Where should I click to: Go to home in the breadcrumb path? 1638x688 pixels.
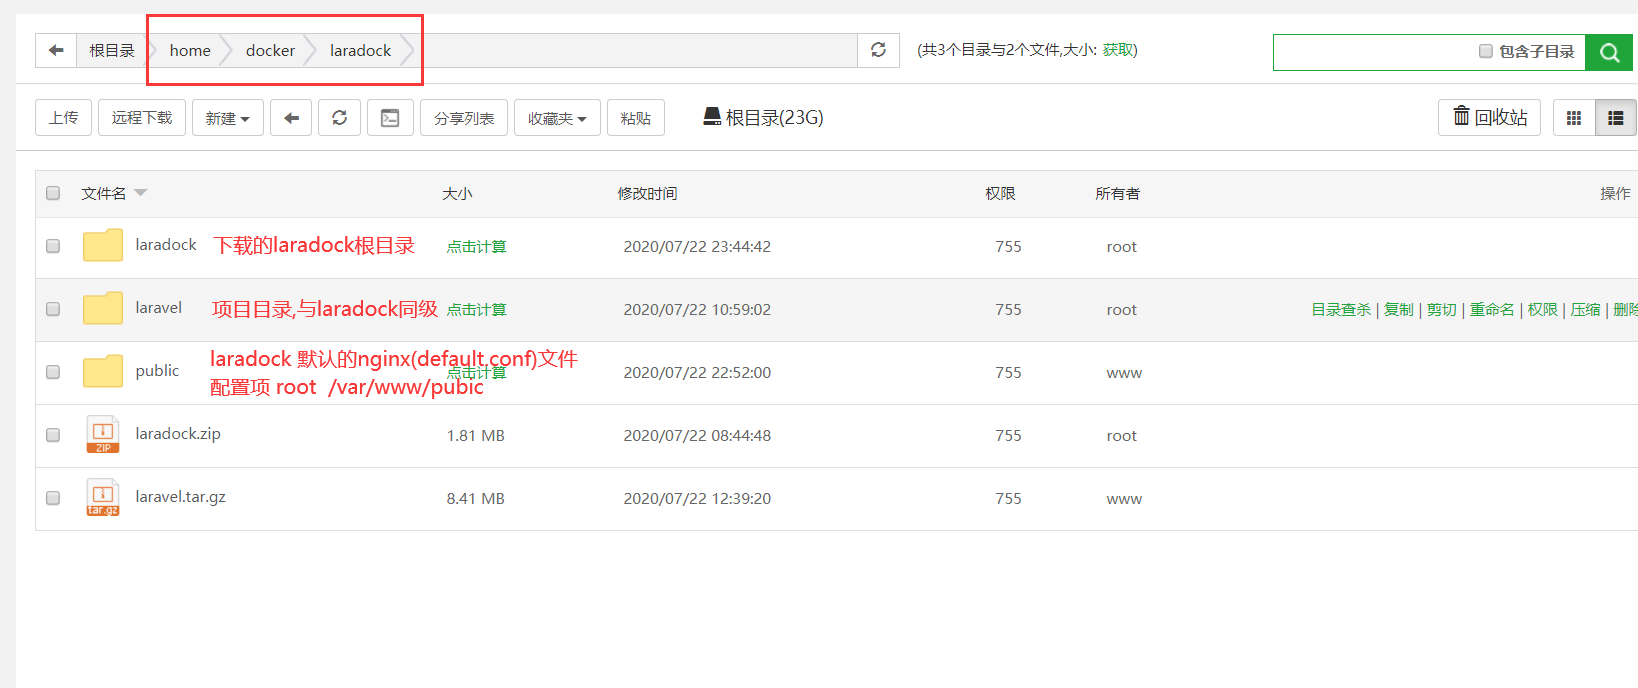[x=190, y=50]
